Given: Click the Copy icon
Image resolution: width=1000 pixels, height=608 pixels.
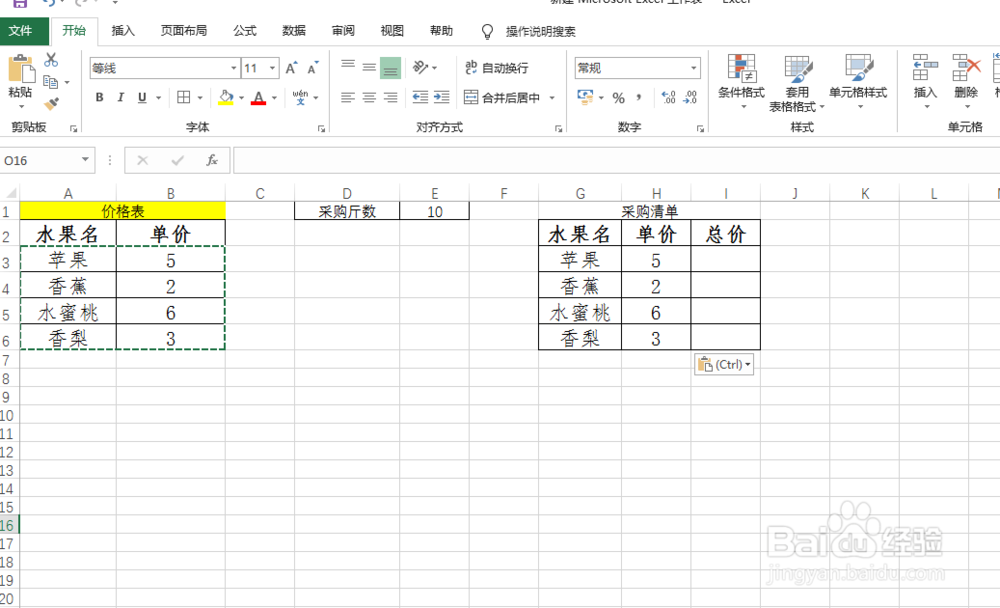Looking at the screenshot, I should click(50, 82).
